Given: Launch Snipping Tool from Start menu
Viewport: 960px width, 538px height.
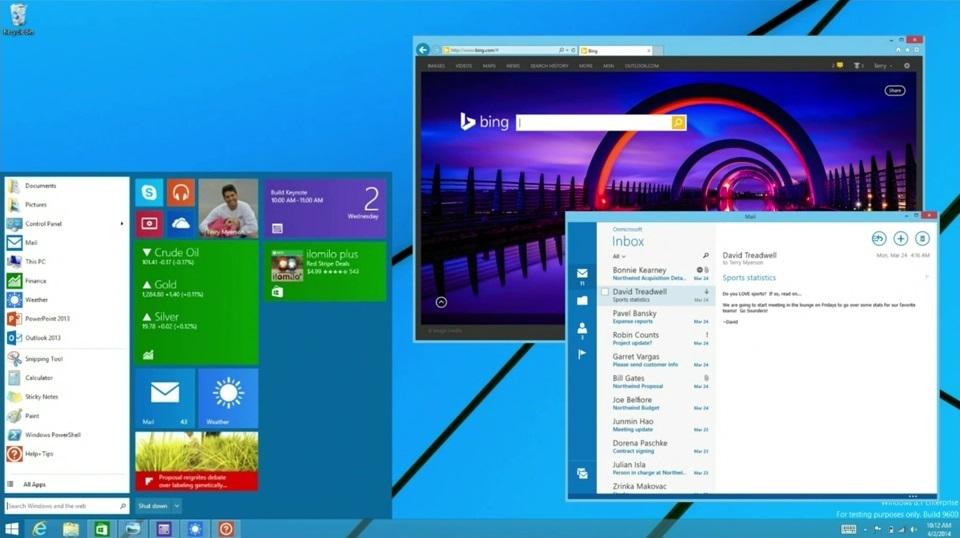Looking at the screenshot, I should pos(44,359).
